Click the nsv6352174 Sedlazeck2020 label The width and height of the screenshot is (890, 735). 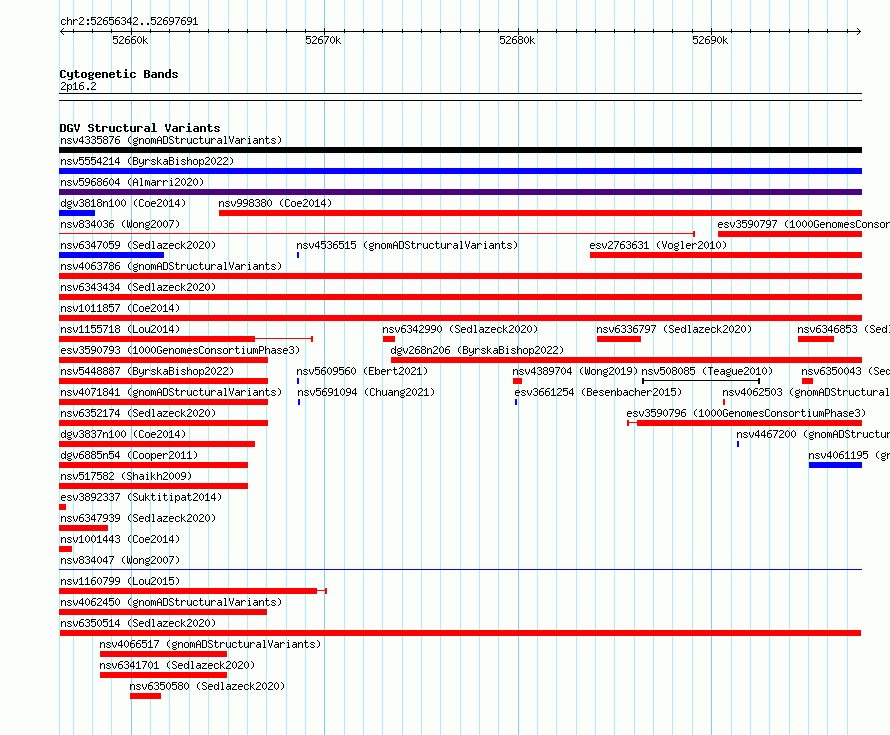click(x=138, y=413)
